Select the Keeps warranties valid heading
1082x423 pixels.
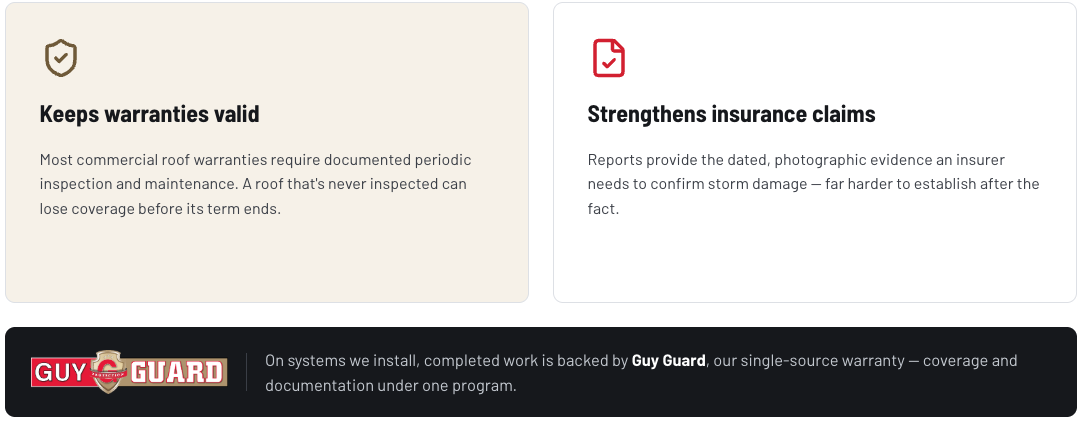coord(150,114)
